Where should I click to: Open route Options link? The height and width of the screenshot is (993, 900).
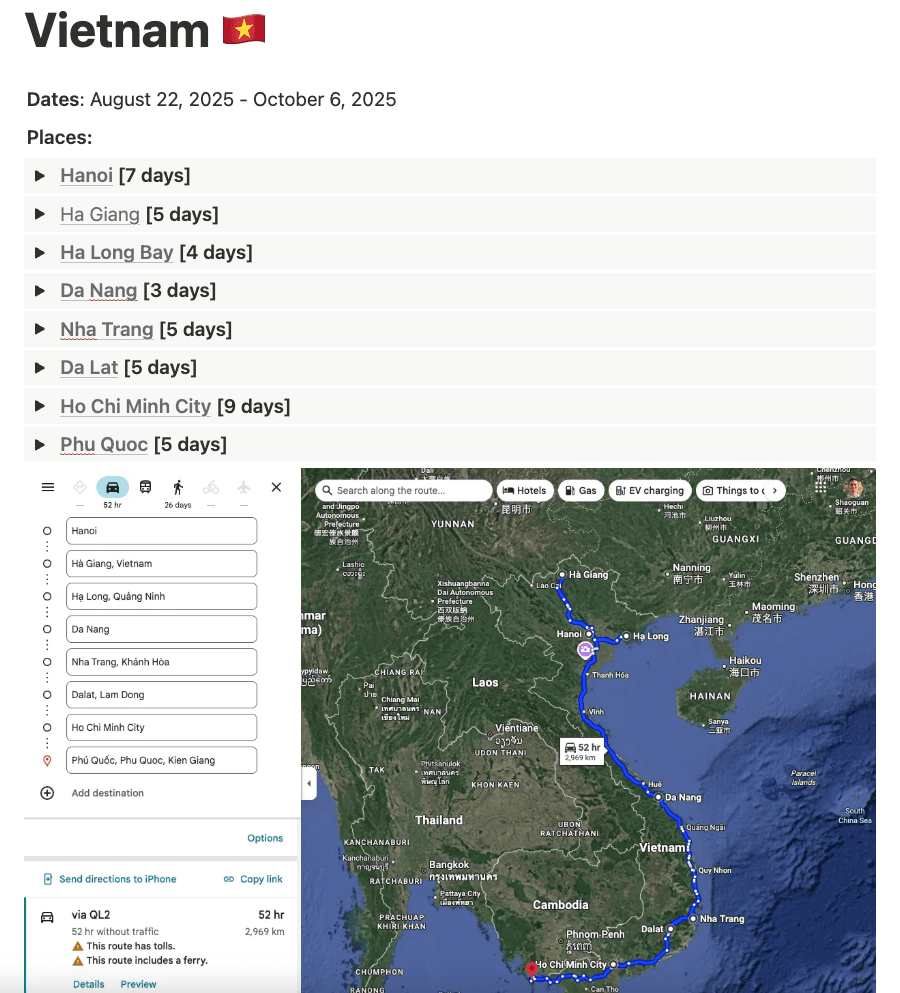pyautogui.click(x=265, y=838)
